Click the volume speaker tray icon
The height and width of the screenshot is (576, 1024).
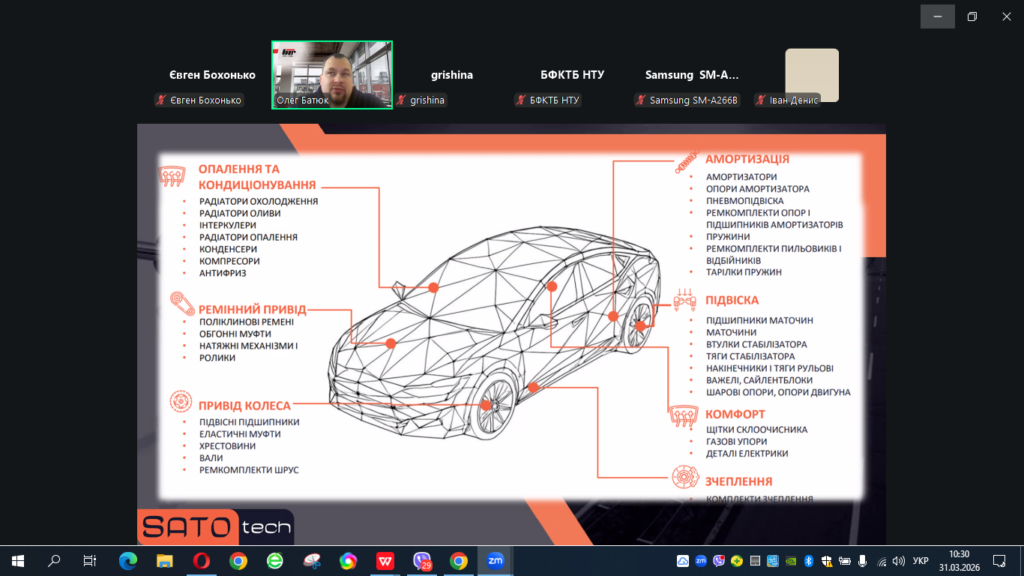pos(897,561)
